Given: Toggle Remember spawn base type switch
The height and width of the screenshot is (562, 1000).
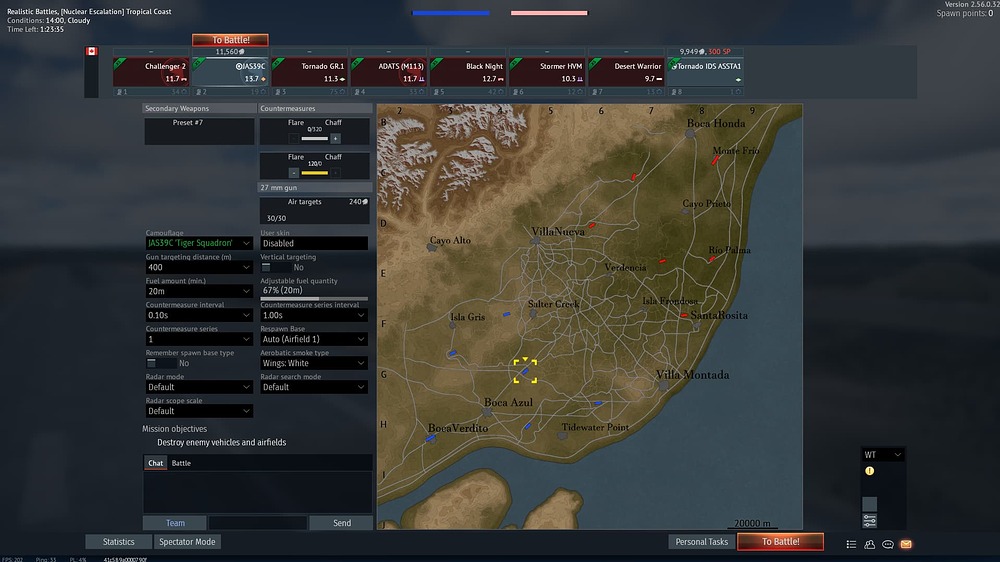Looking at the screenshot, I should (159, 363).
